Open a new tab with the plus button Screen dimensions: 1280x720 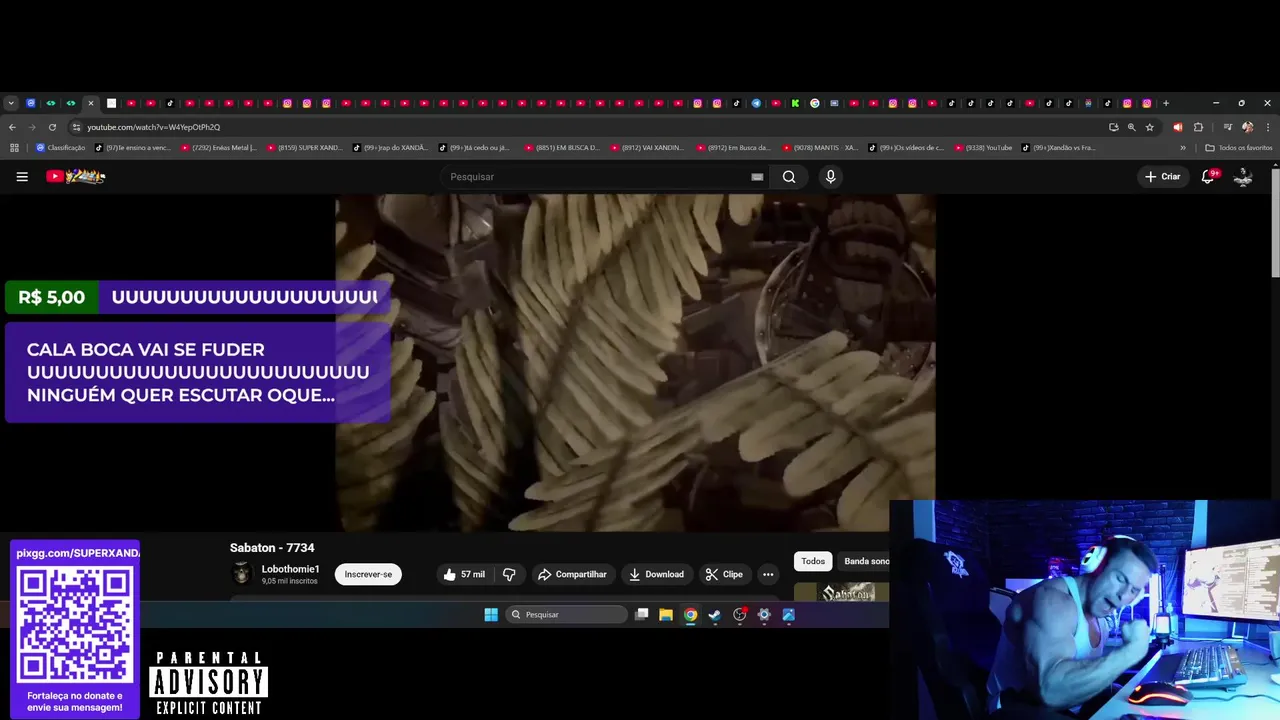pyautogui.click(x=1165, y=103)
